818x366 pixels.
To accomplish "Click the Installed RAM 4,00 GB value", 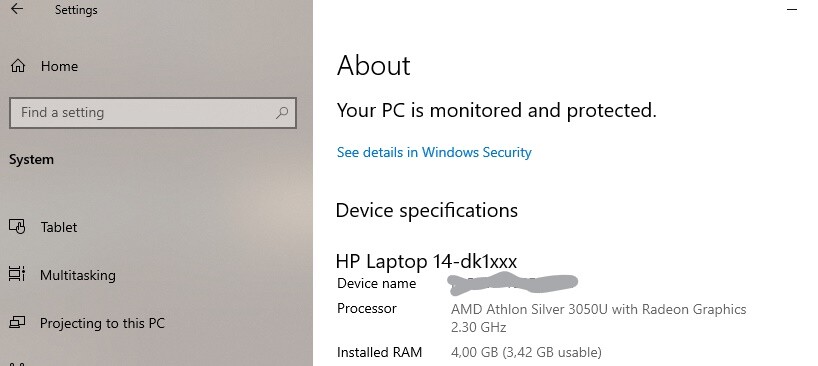I will [x=526, y=352].
